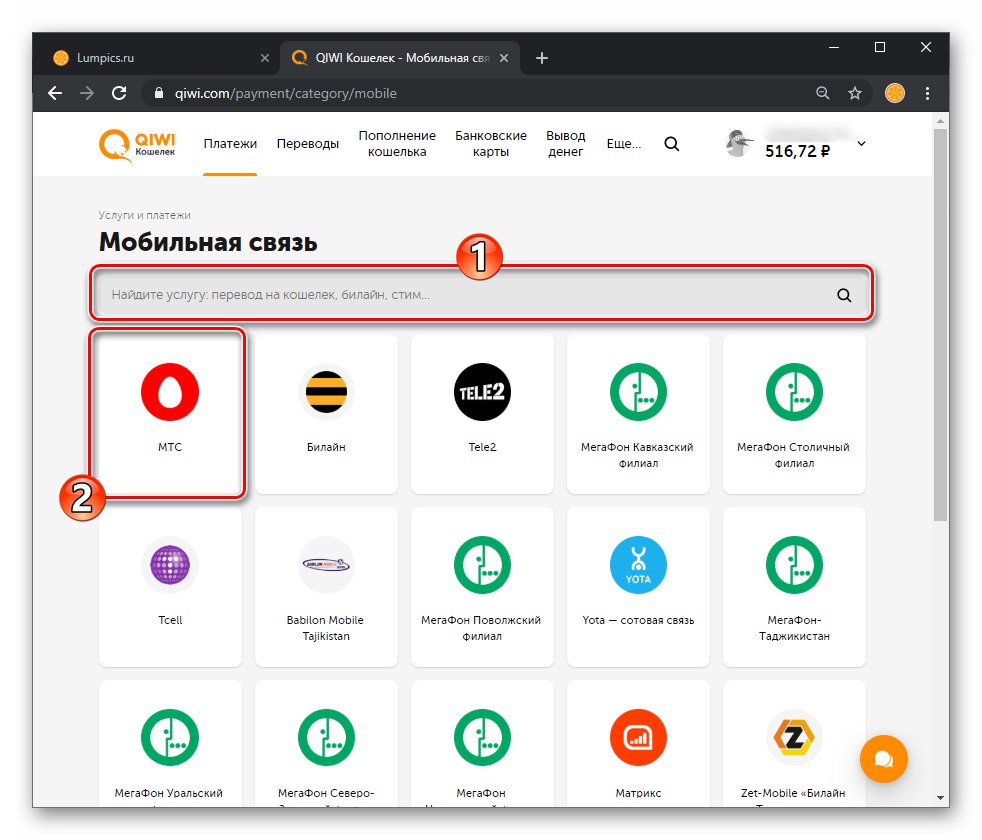Open a new tab with the plus button

(x=542, y=58)
